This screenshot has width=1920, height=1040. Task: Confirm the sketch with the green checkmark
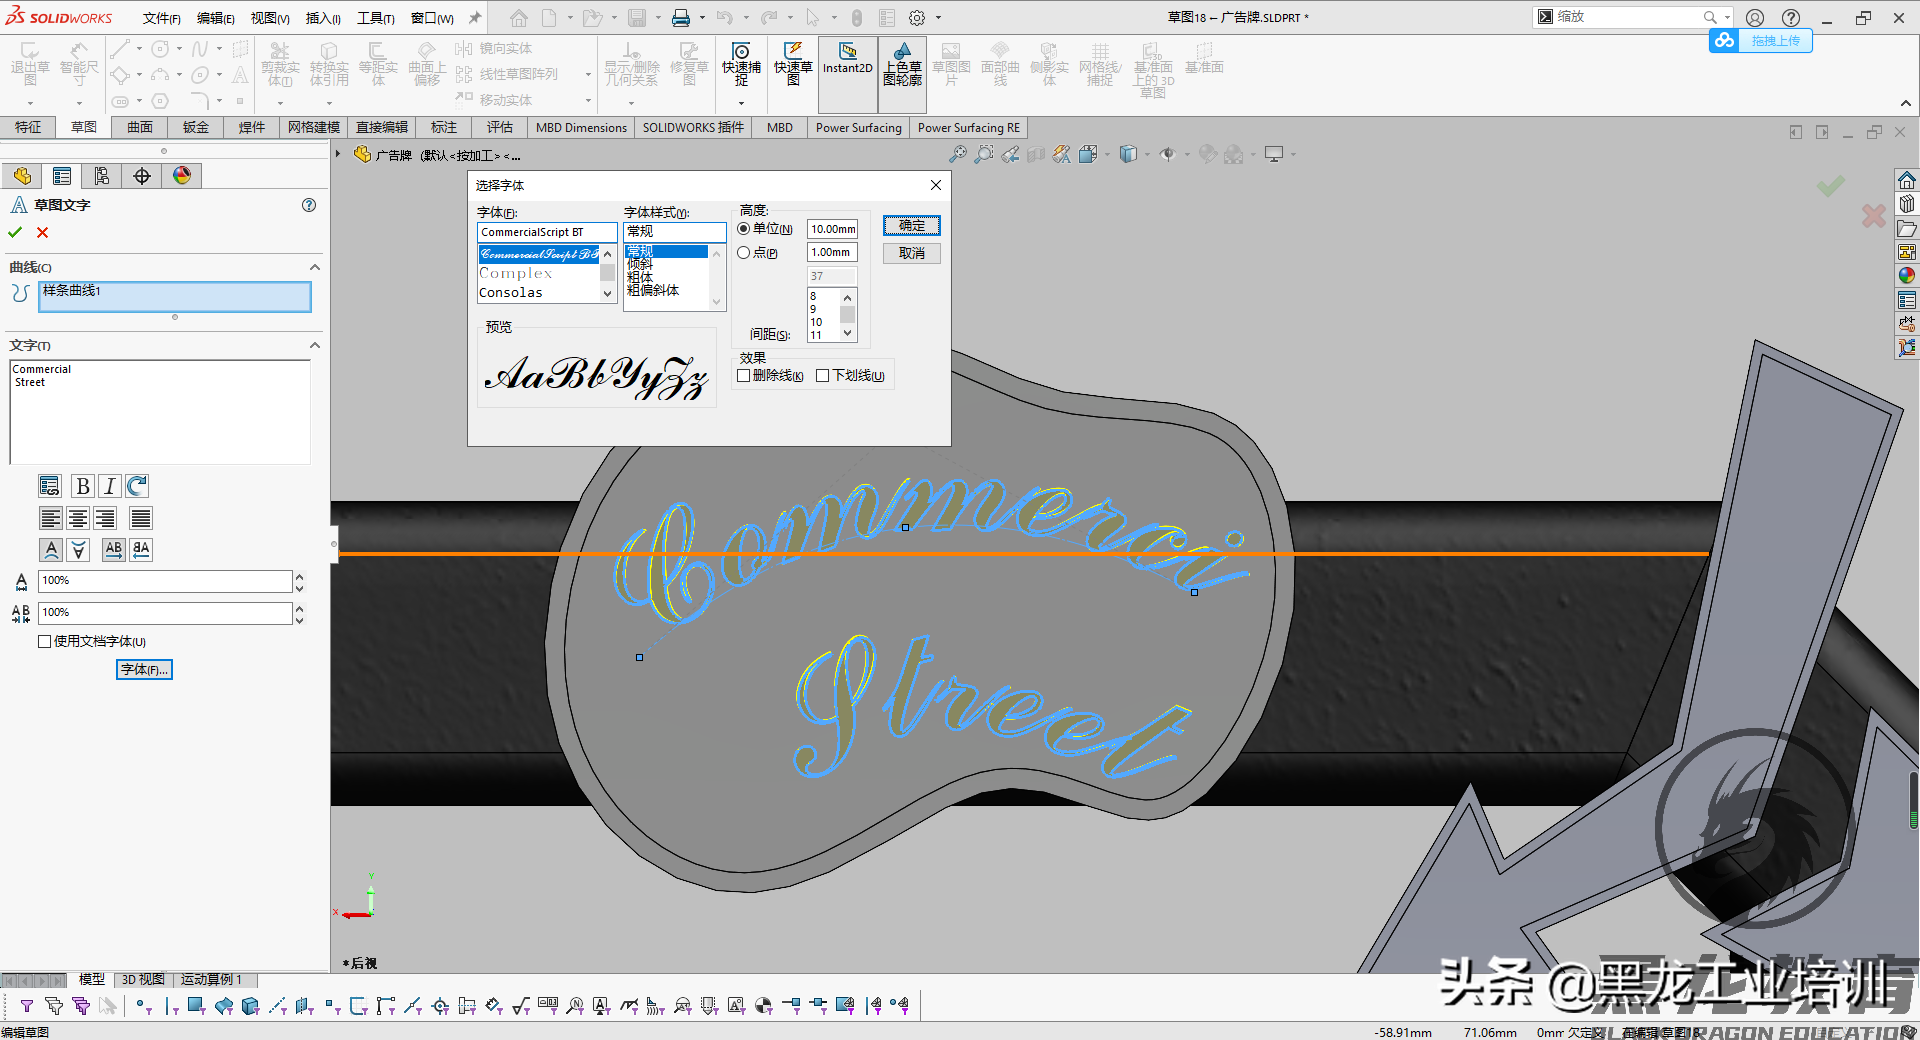pyautogui.click(x=14, y=232)
